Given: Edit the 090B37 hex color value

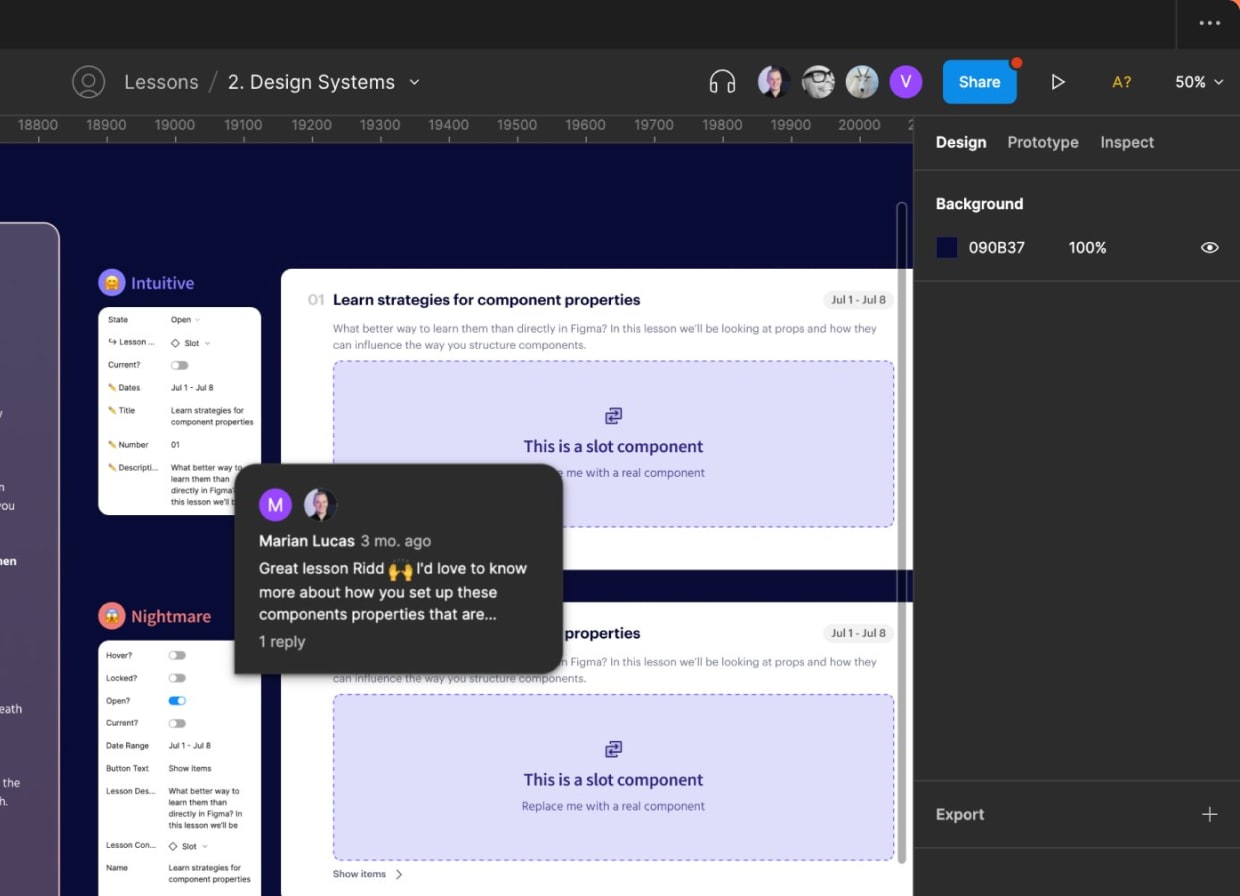Looking at the screenshot, I should point(997,247).
